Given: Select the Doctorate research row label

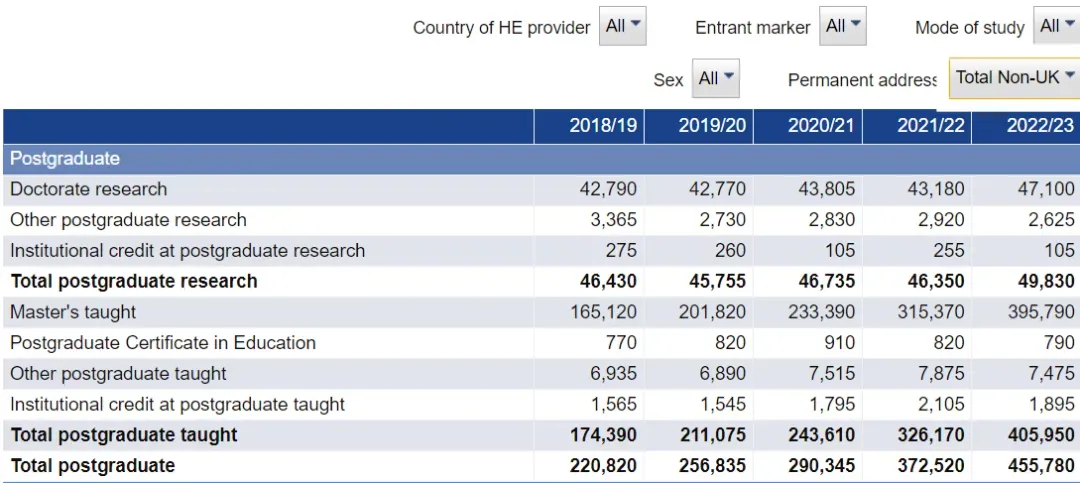Looking at the screenshot, I should 88,189.
